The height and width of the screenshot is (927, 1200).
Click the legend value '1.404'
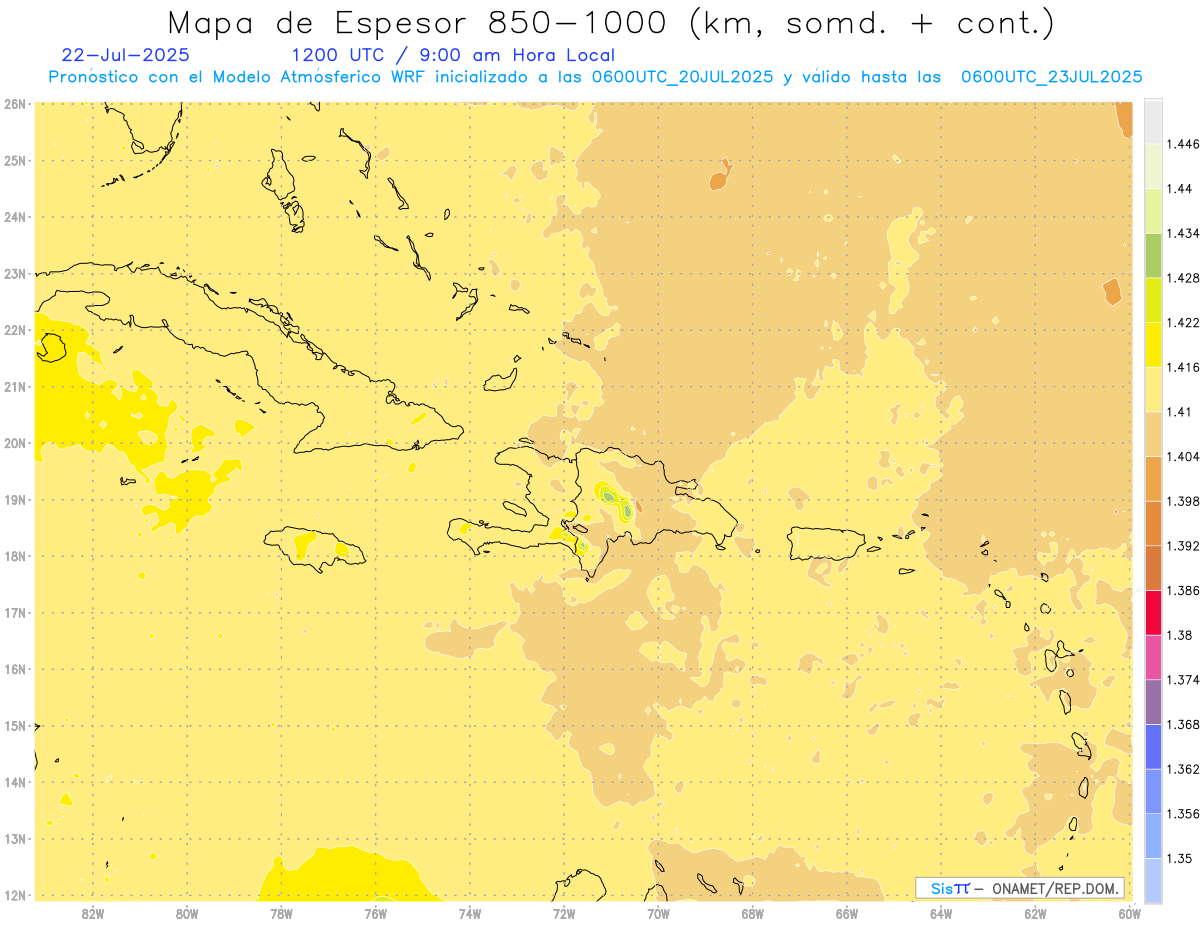point(1182,456)
